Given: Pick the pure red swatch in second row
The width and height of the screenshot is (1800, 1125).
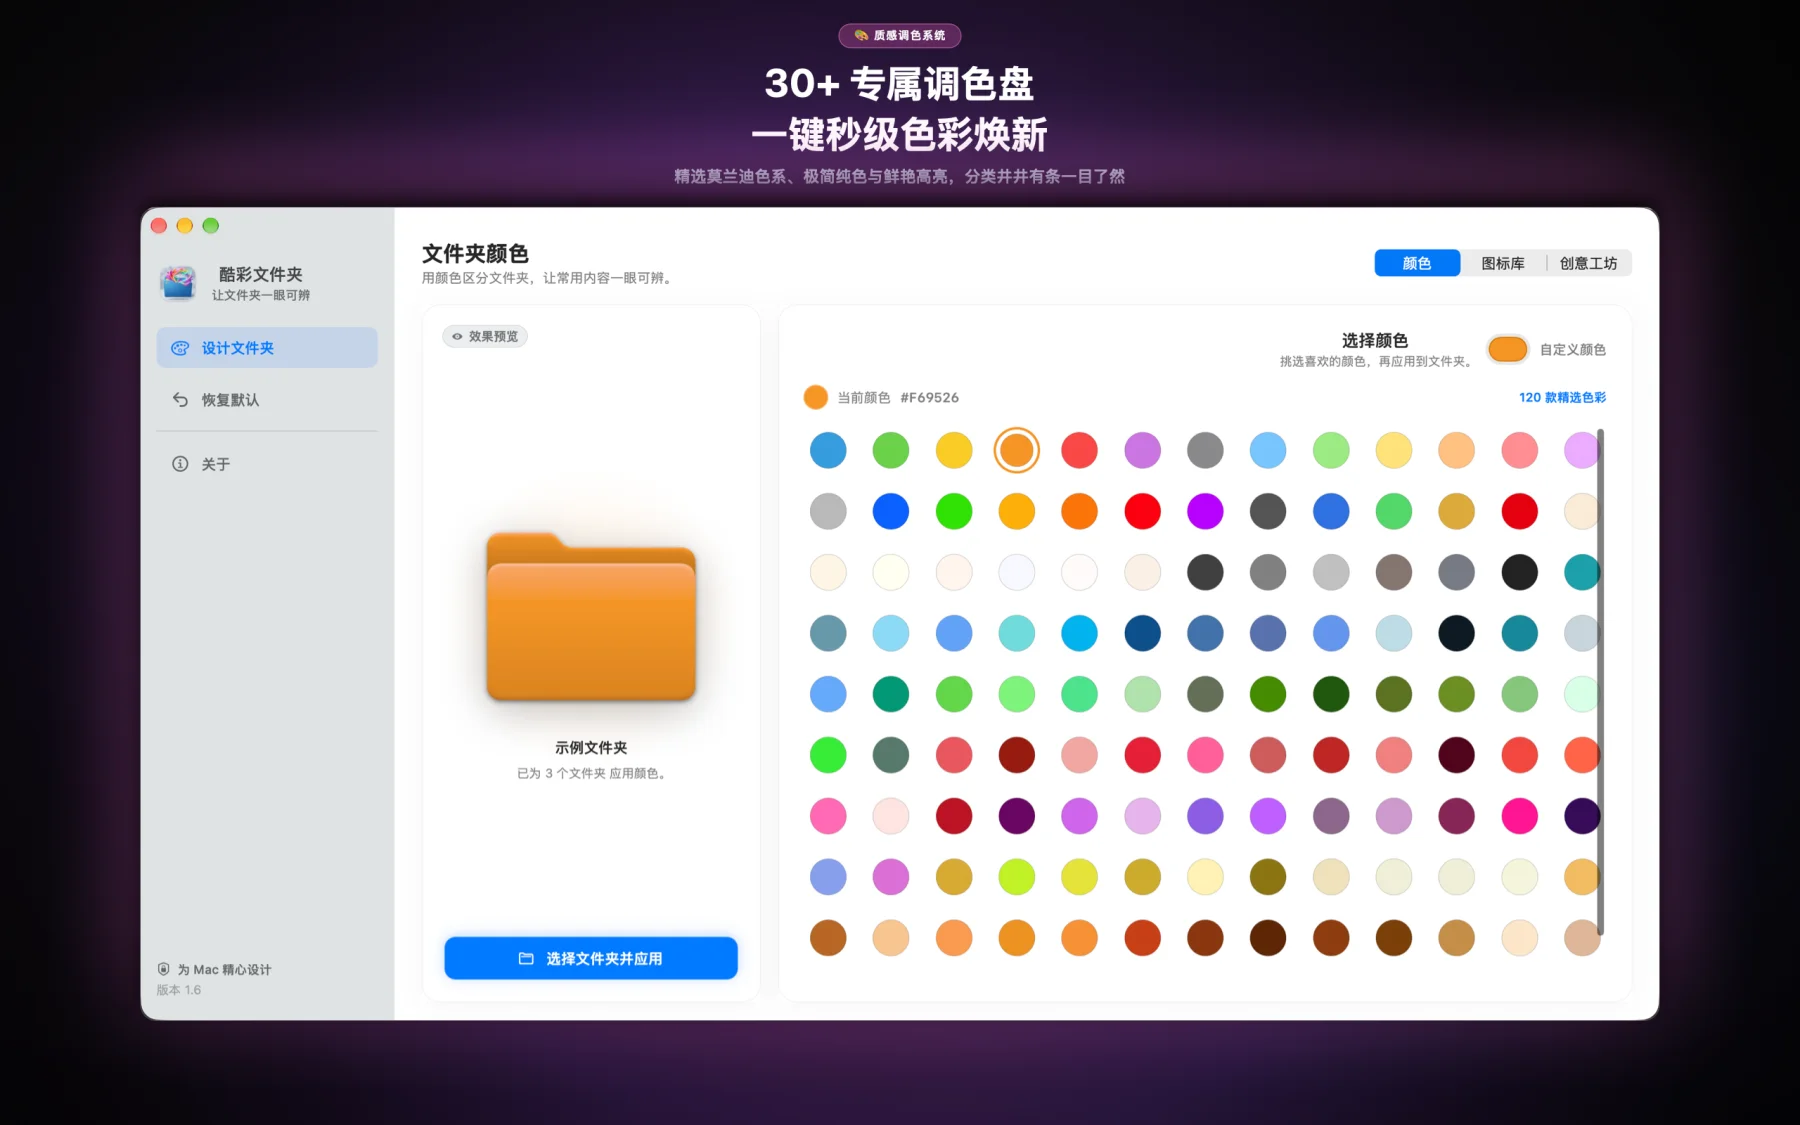Looking at the screenshot, I should [x=1142, y=511].
